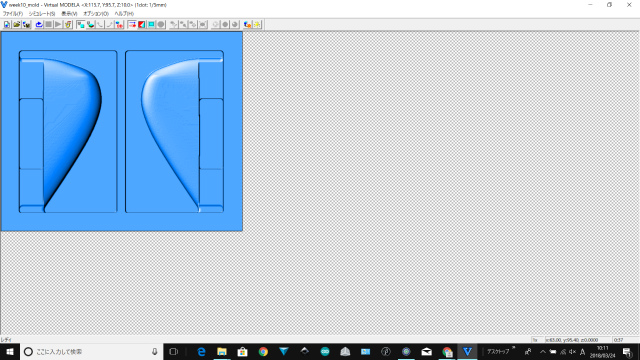Click the cyan rectangle workpiece icon
640x360 pixels.
151,24
